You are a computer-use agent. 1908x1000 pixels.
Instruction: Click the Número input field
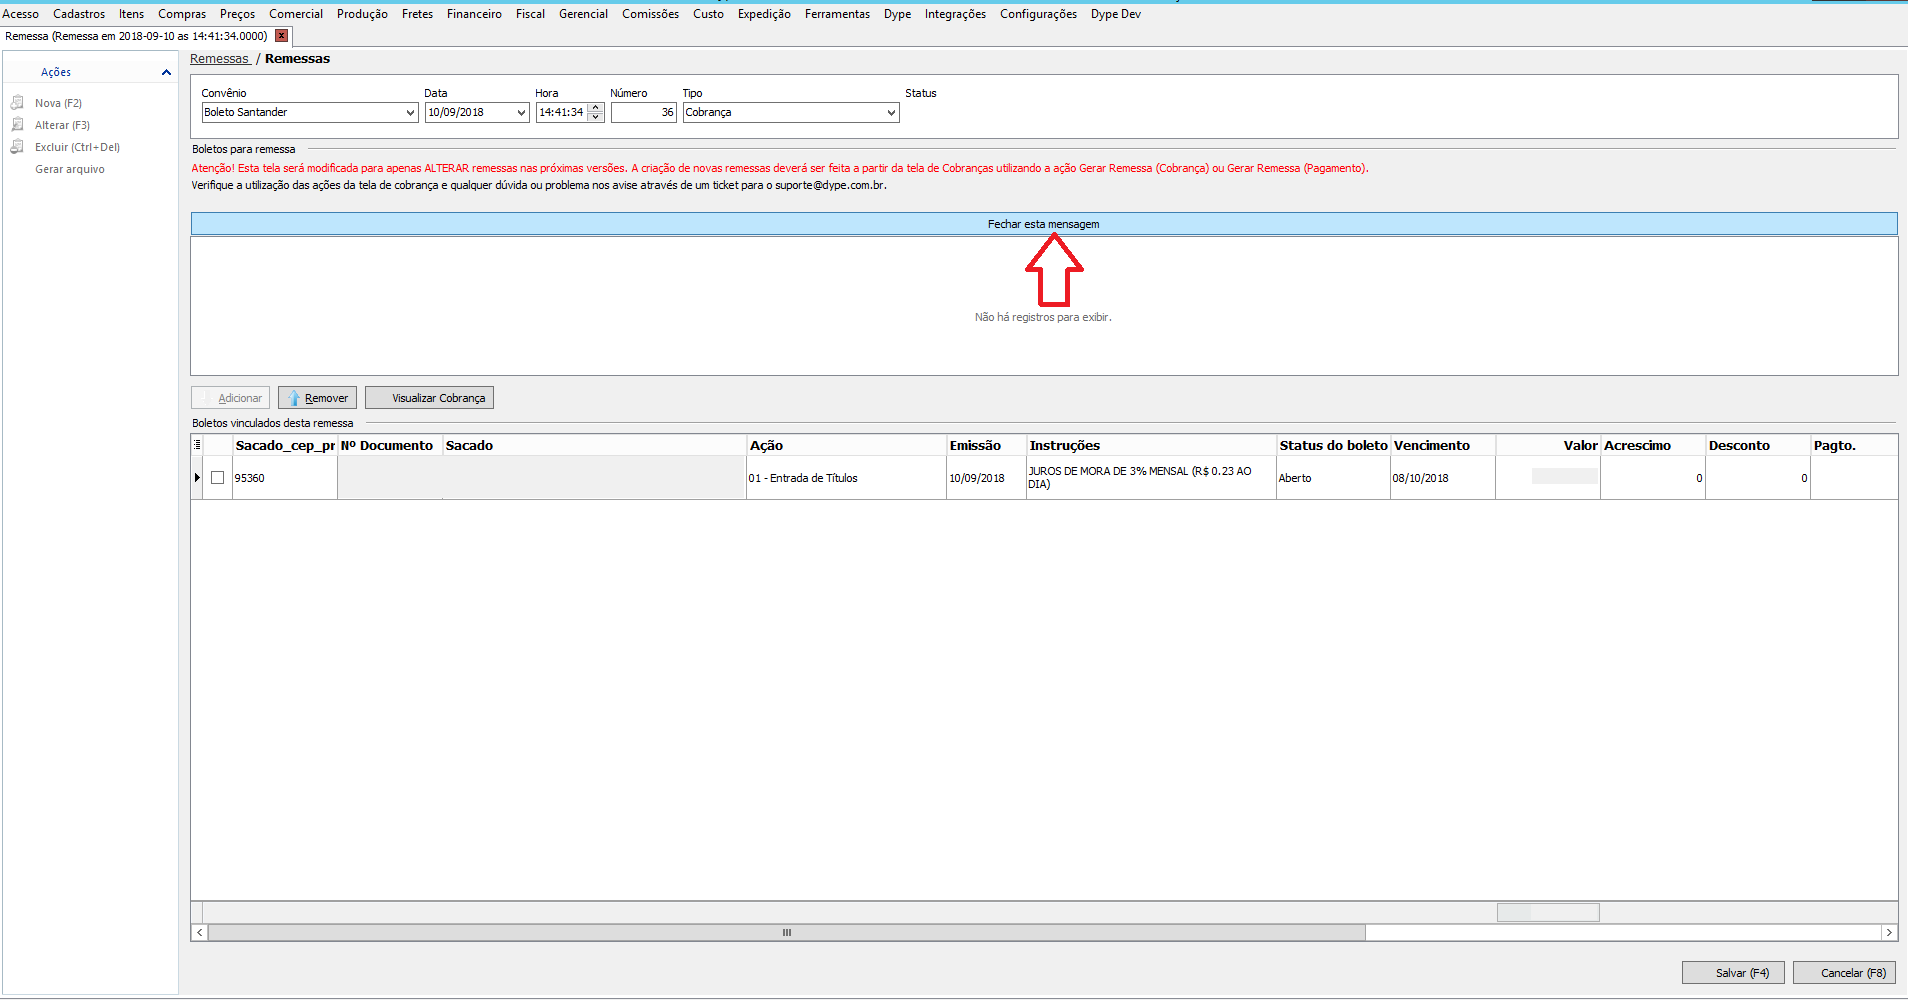tap(644, 113)
